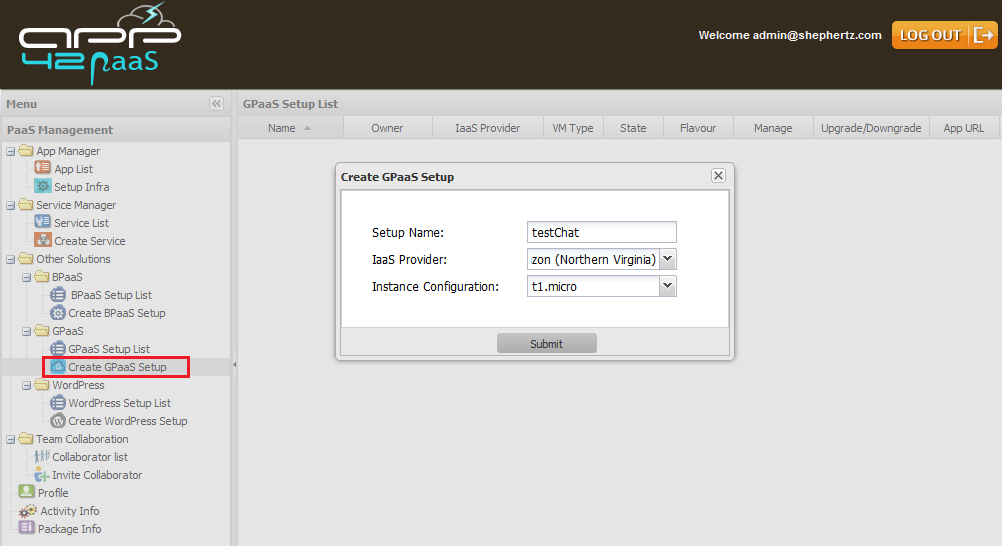Collapse the Team Collaboration folder
The height and width of the screenshot is (546, 1002).
pos(11,440)
